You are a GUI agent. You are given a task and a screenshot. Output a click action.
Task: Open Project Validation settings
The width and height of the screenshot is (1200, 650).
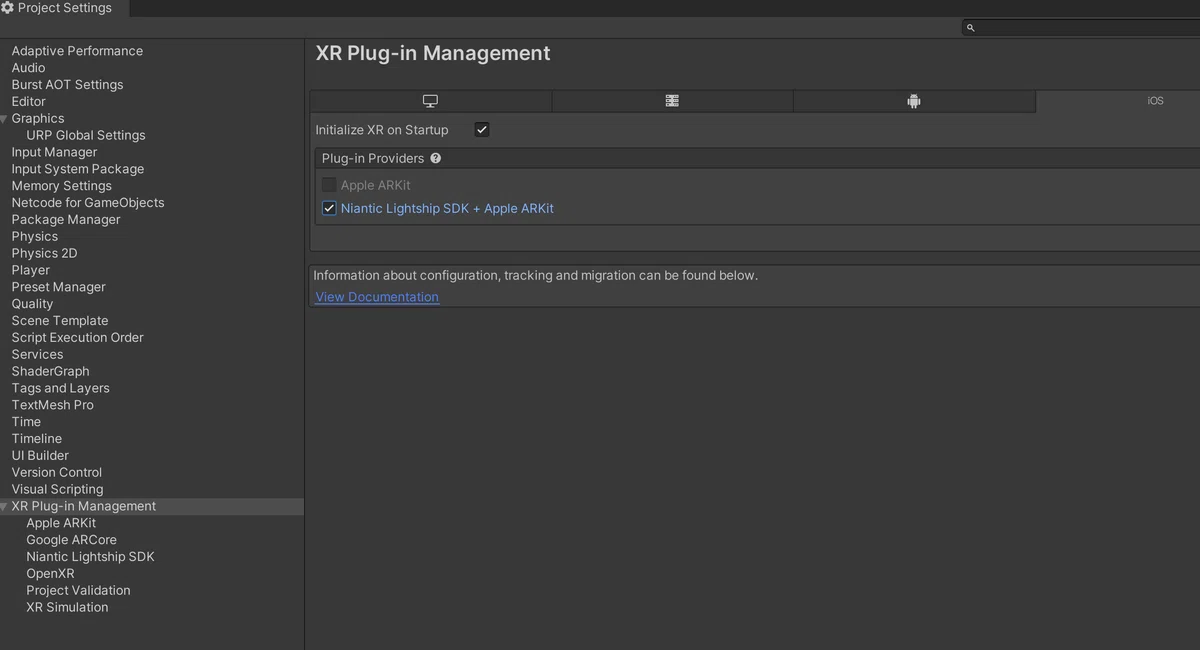[x=78, y=591]
